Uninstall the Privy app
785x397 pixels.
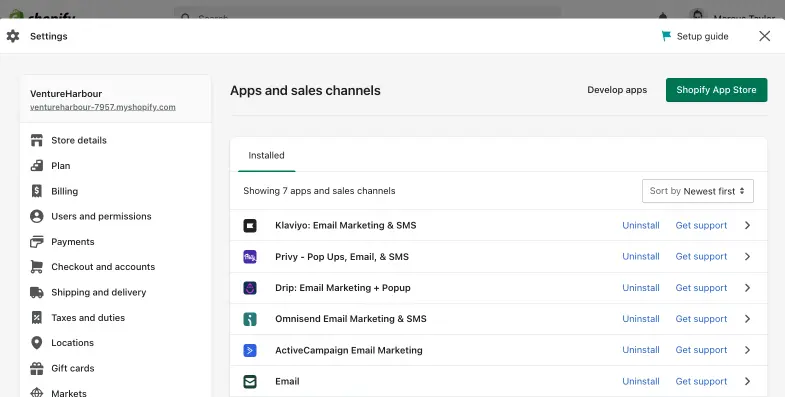pos(641,256)
